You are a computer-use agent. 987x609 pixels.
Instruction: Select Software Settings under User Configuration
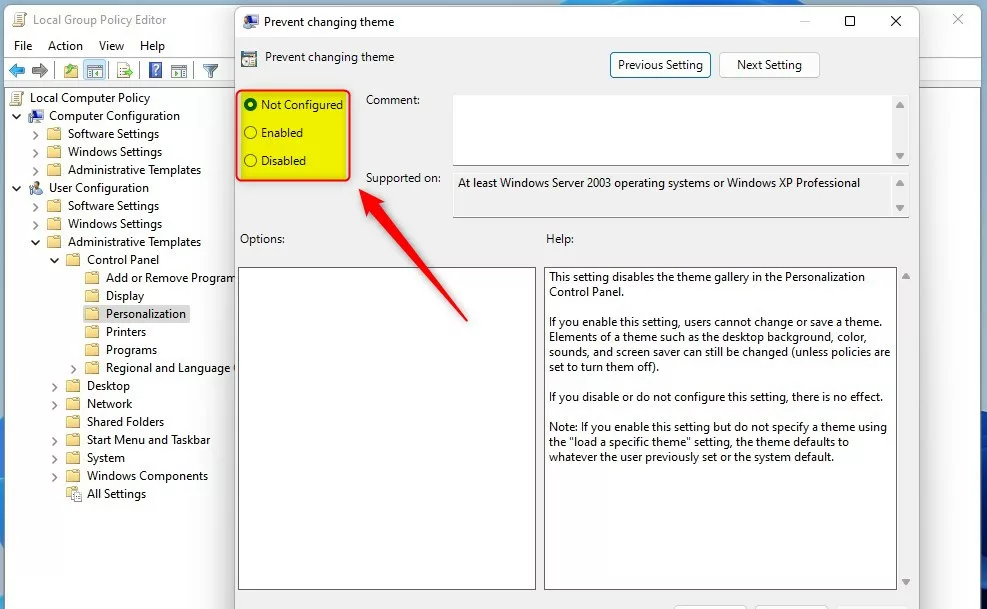click(113, 206)
